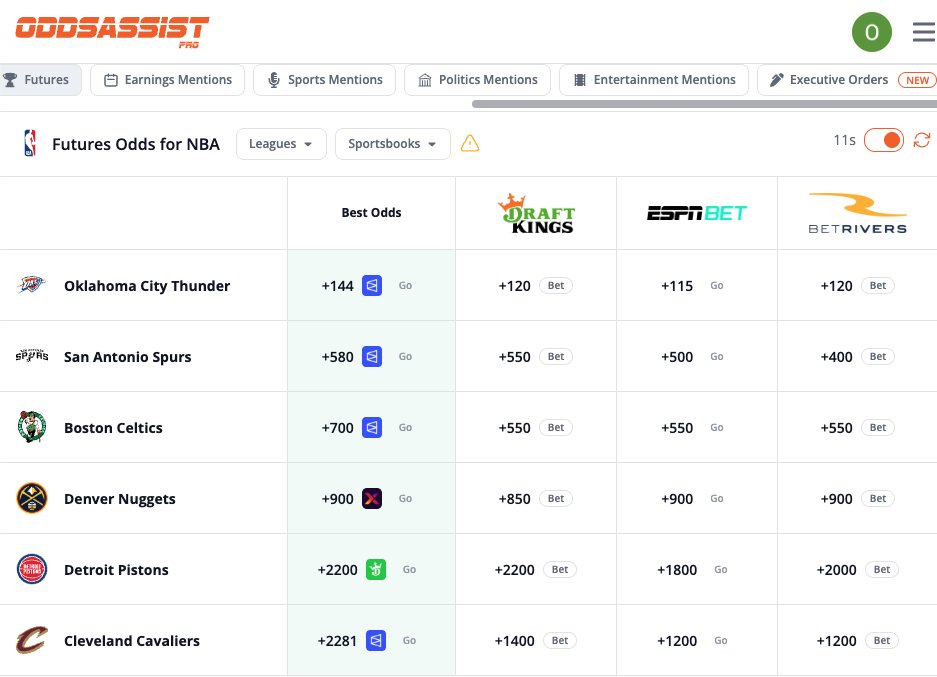Click the warning triangle alert icon

[470, 143]
